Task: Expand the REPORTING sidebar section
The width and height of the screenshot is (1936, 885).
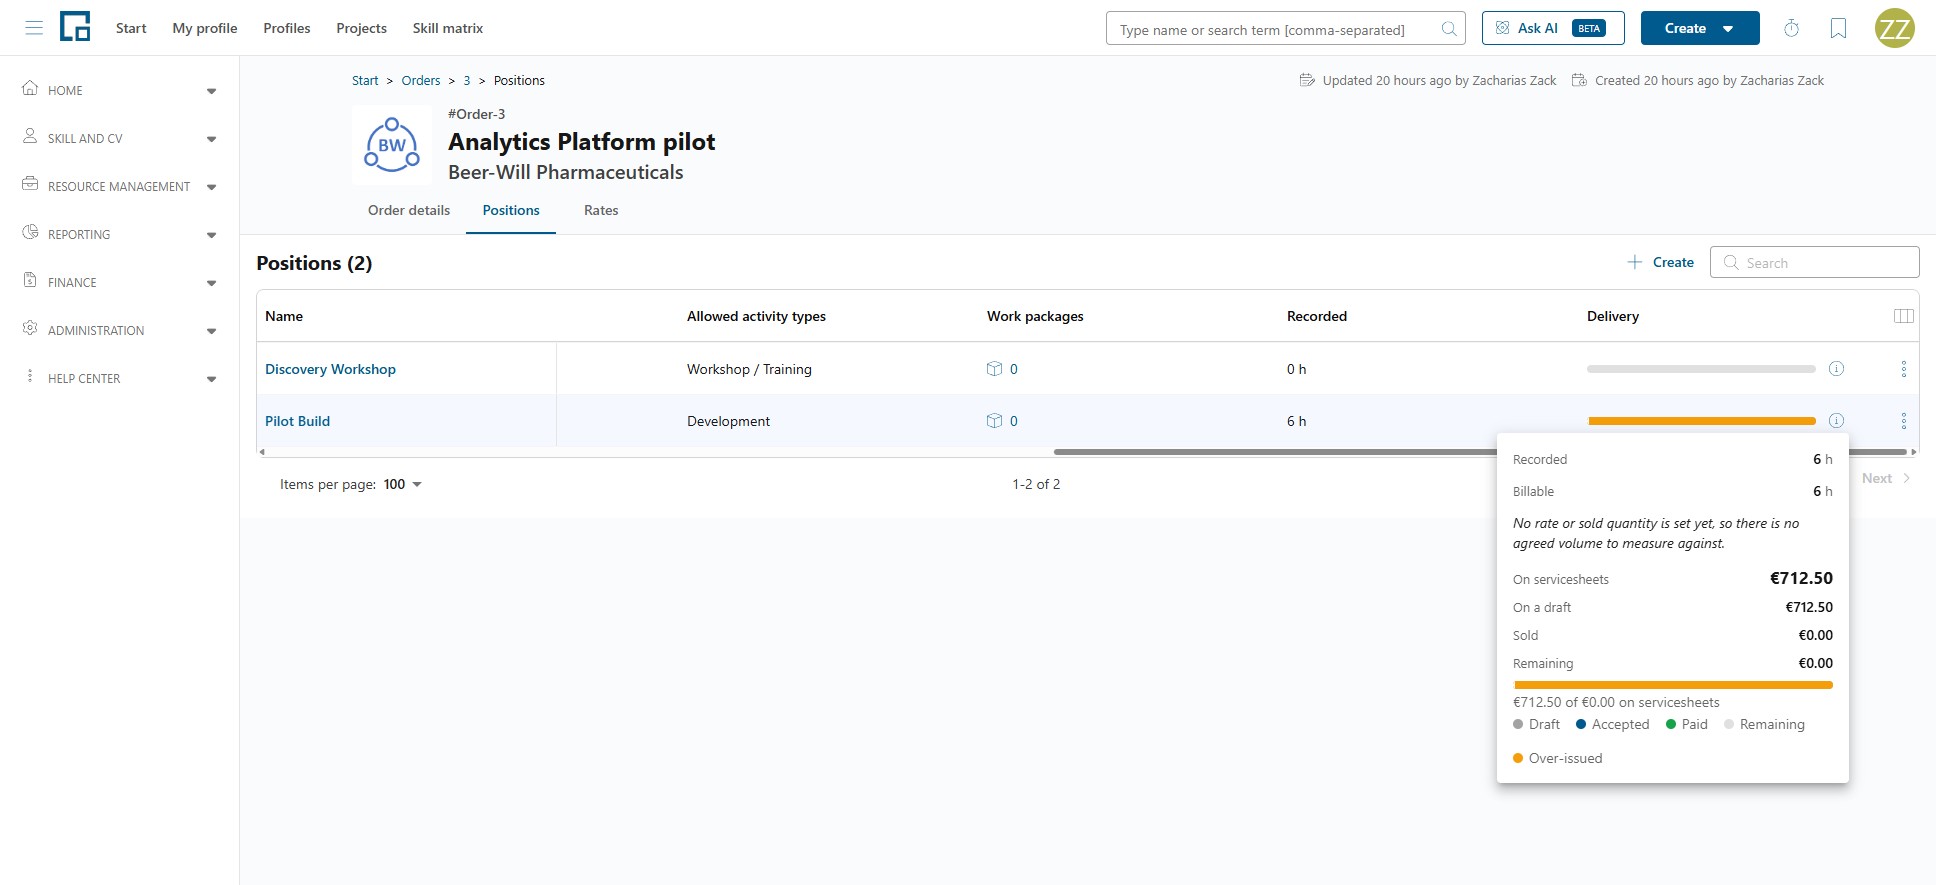Action: click(211, 235)
